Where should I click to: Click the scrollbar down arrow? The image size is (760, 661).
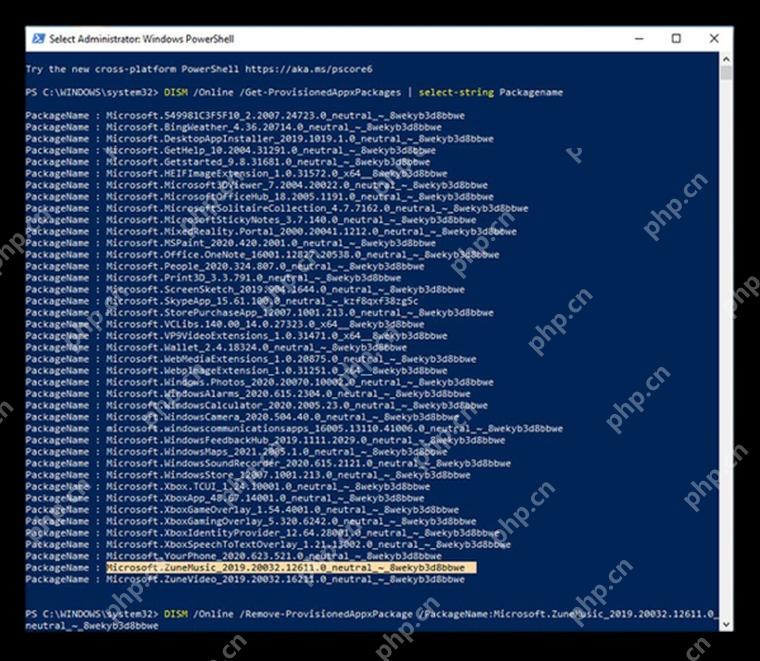[x=726, y=625]
